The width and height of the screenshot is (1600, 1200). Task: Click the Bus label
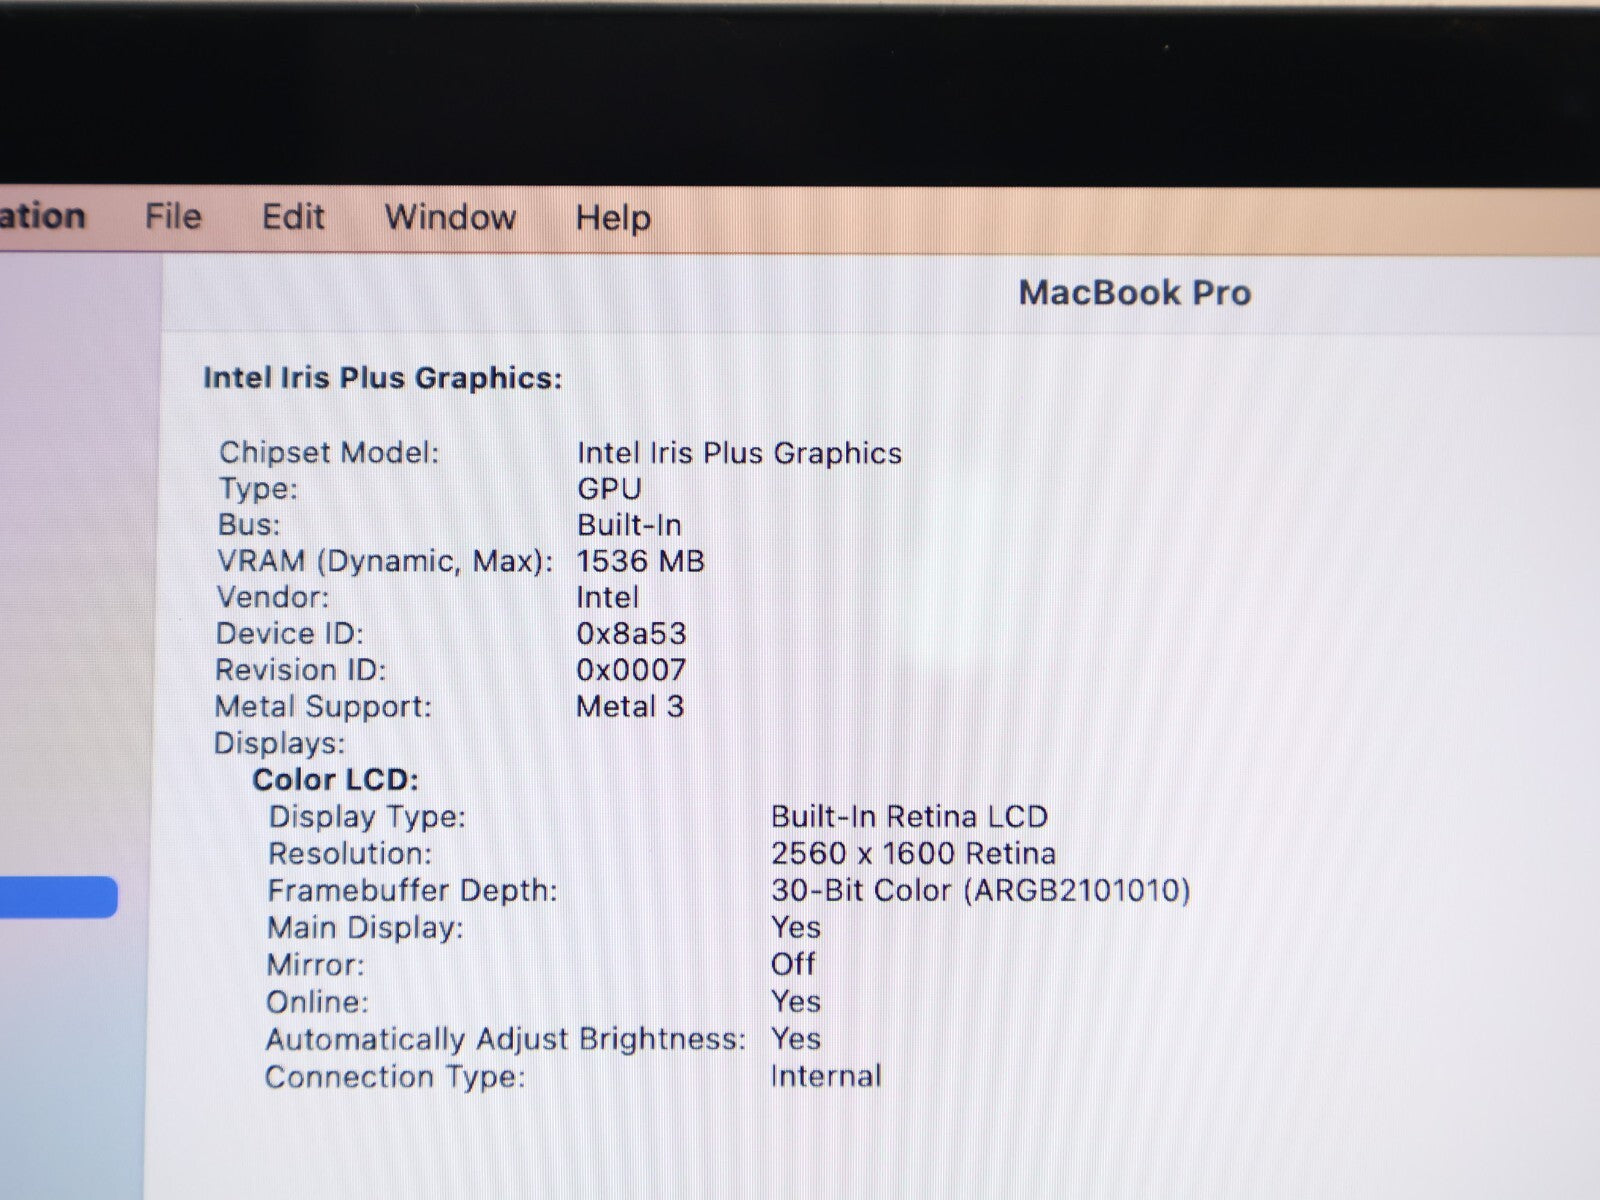(x=249, y=525)
